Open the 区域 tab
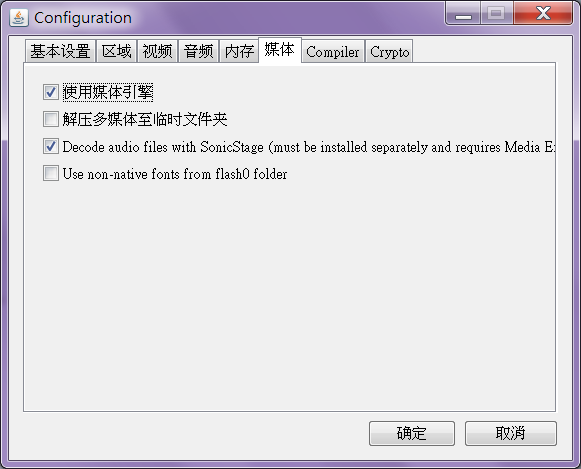Image resolution: width=581 pixels, height=469 pixels. coord(117,51)
